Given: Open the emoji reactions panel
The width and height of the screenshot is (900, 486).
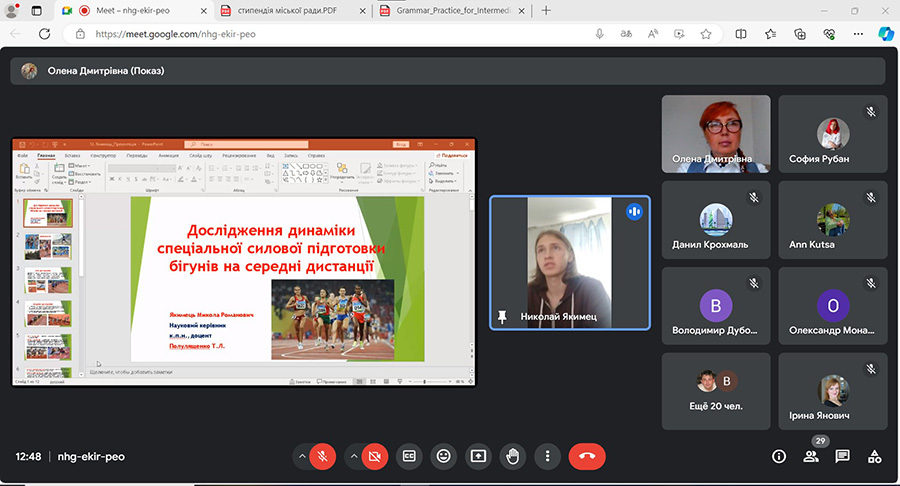Looking at the screenshot, I should coord(444,456).
